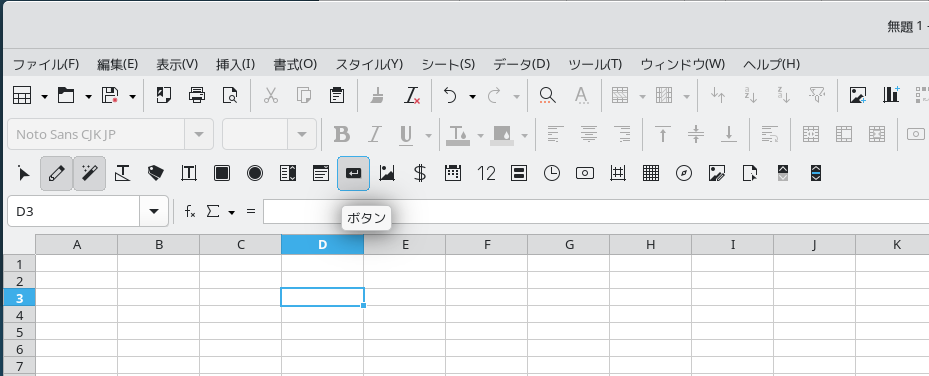
Task: Insert a Spin Button control
Action: [x=783, y=173]
